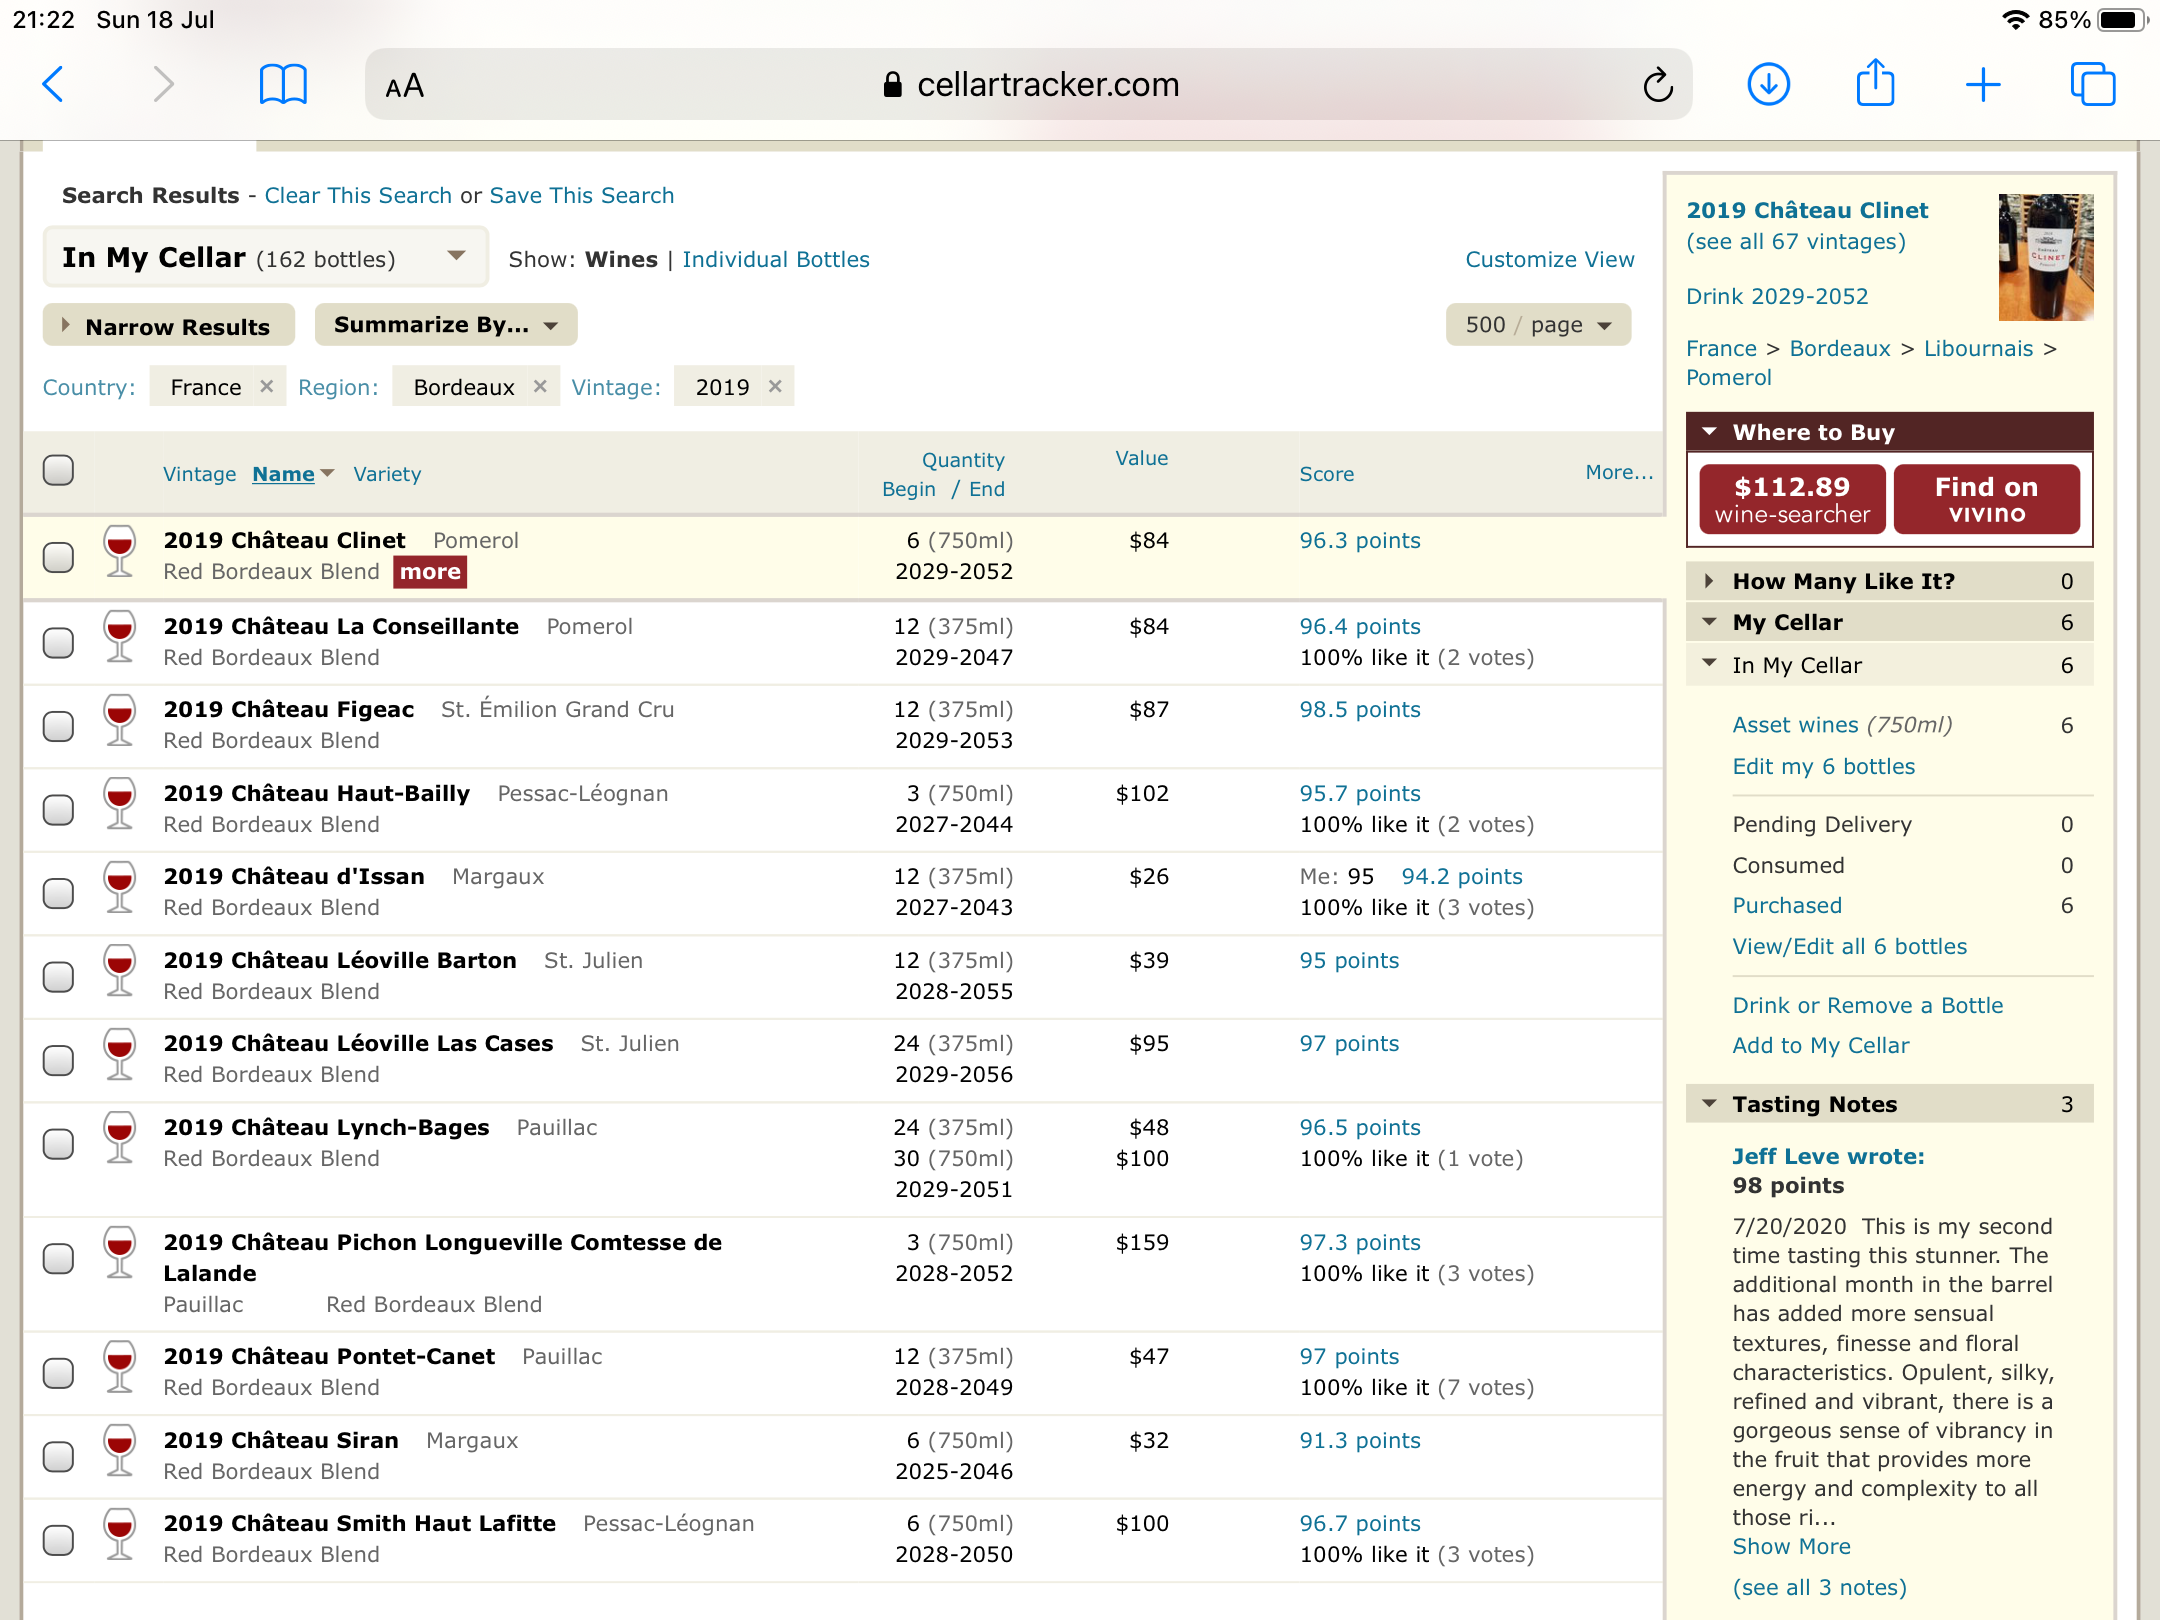Expand the How Many Like It section
This screenshot has height=1620, width=2160.
1889,581
